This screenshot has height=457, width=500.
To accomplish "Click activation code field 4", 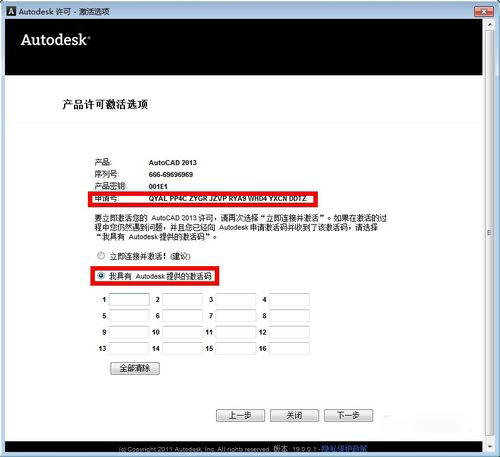I will (x=289, y=299).
